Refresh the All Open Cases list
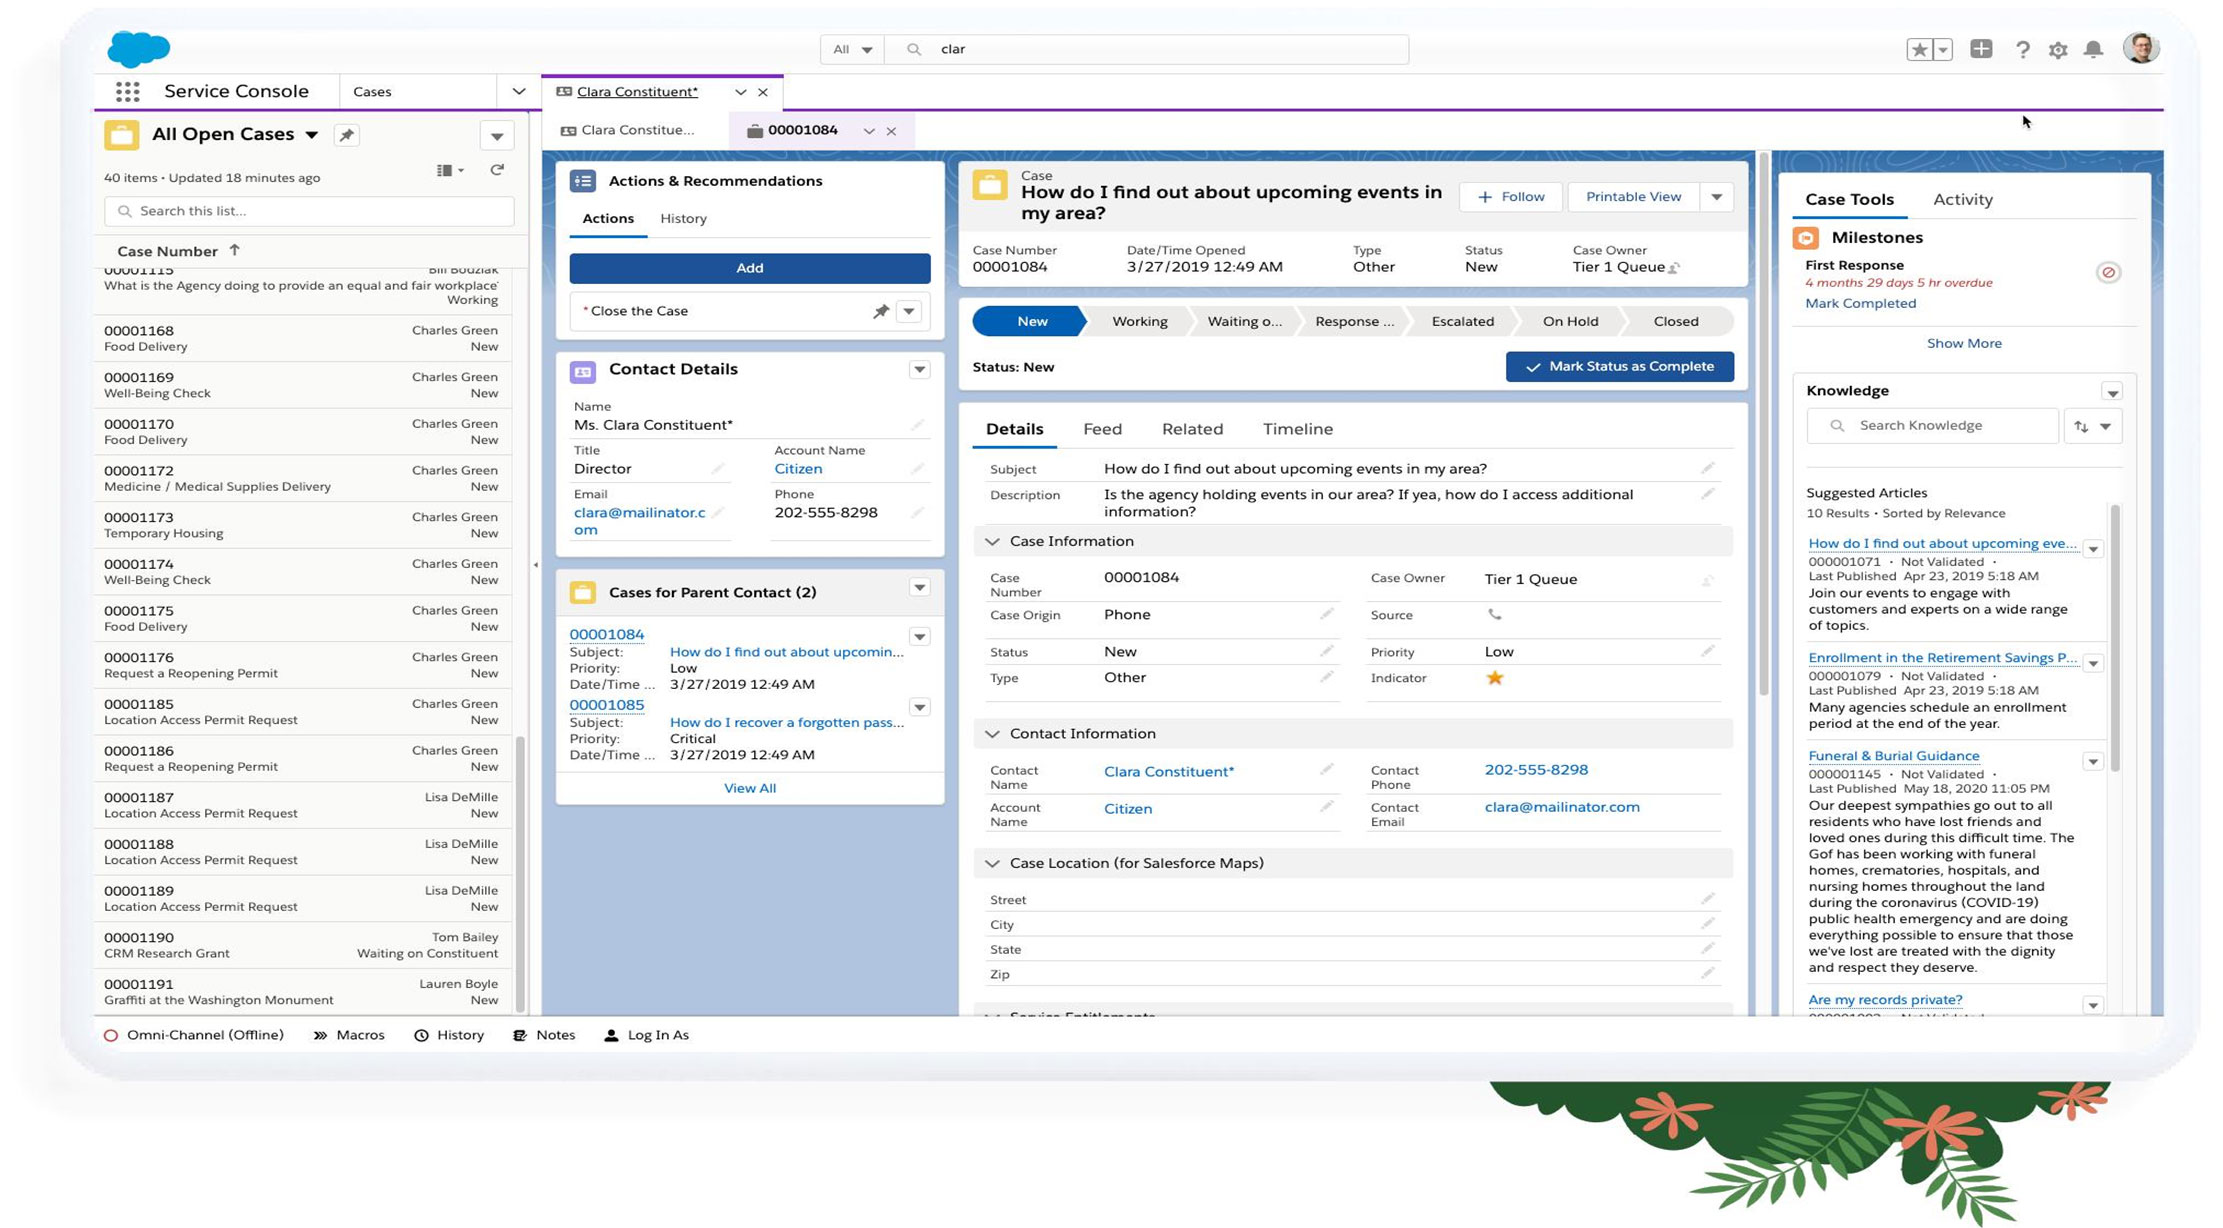The image size is (2223, 1228). point(497,170)
